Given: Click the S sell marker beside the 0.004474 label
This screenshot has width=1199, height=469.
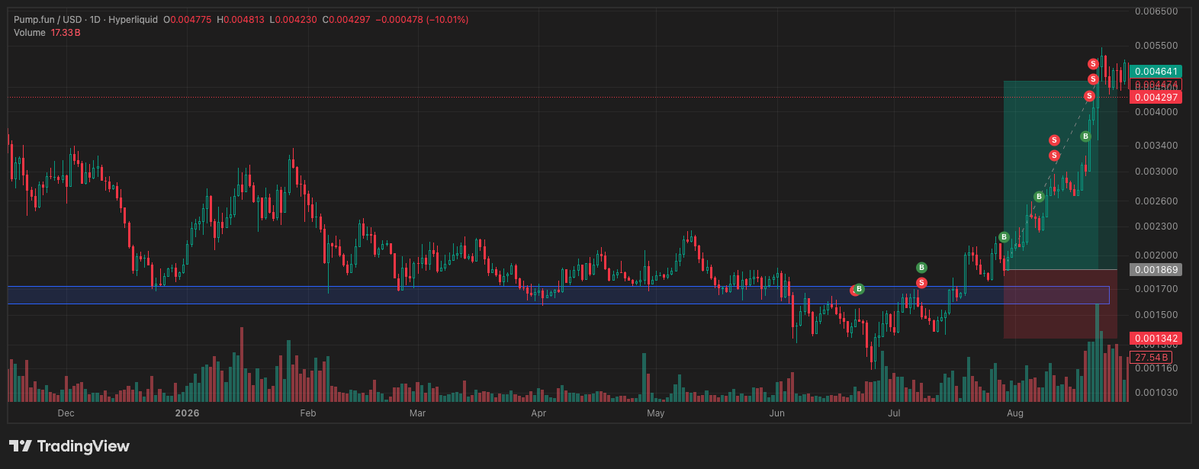Looking at the screenshot, I should click(x=1093, y=80).
